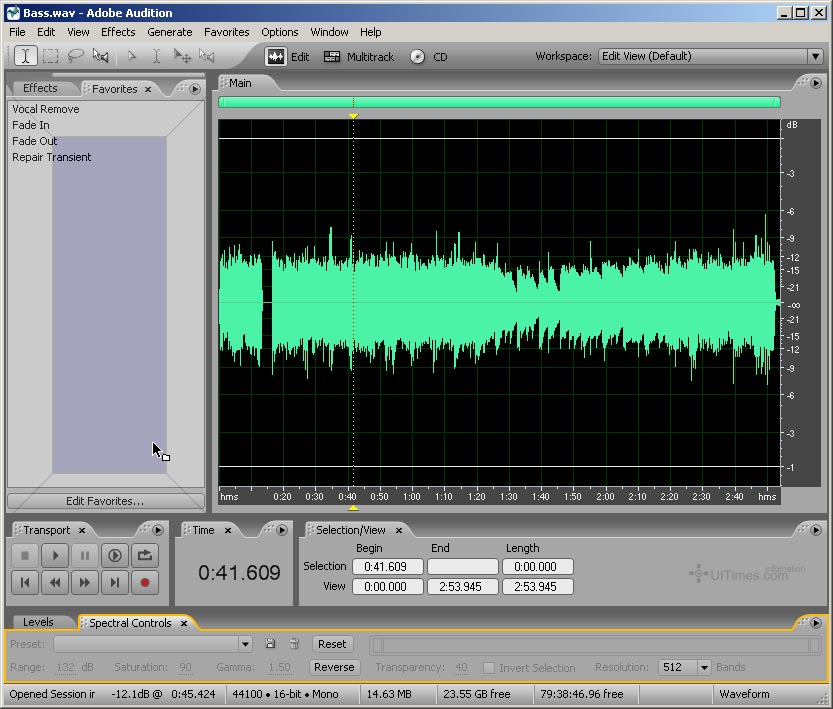This screenshot has height=709, width=833.
Task: Select Vocal Remove favorite
Action: coord(46,109)
